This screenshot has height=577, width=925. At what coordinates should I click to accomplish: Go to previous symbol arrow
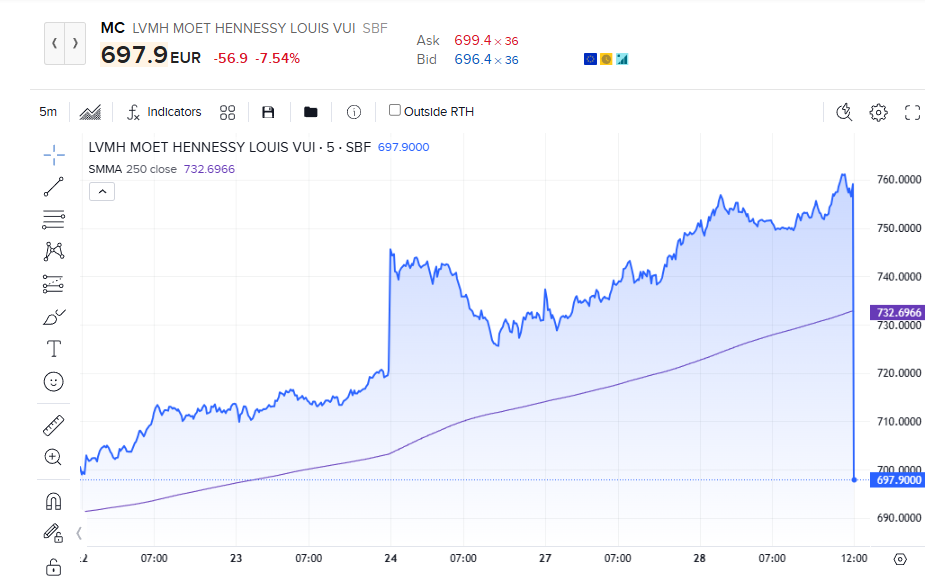pos(55,43)
